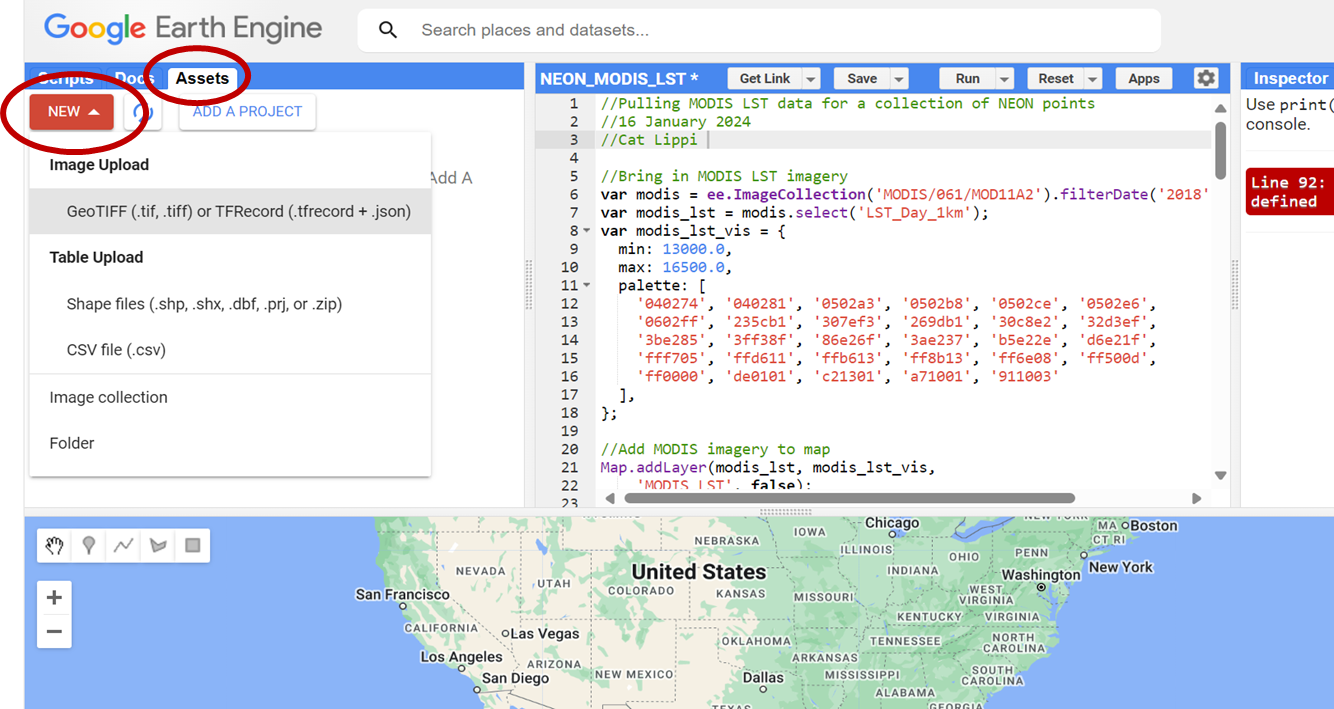The image size is (1334, 709).
Task: Click the scroll down arrow in editor
Action: click(1220, 476)
